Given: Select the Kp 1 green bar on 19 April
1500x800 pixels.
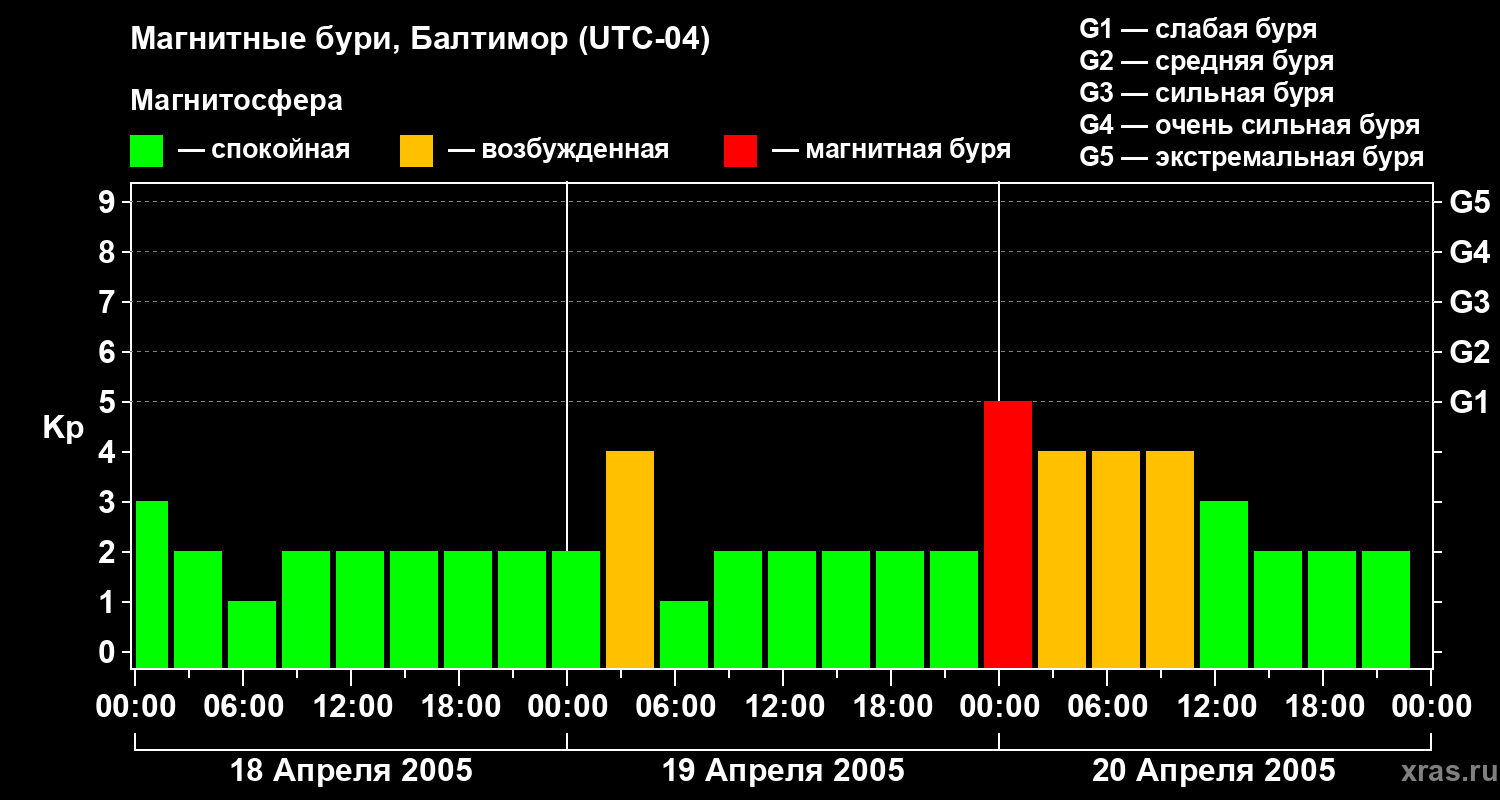Looking at the screenshot, I should [x=684, y=634].
